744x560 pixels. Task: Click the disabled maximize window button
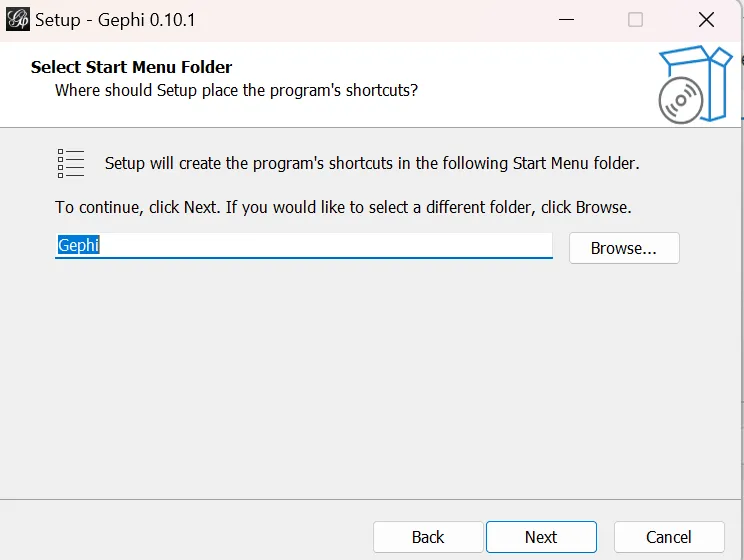coord(635,20)
